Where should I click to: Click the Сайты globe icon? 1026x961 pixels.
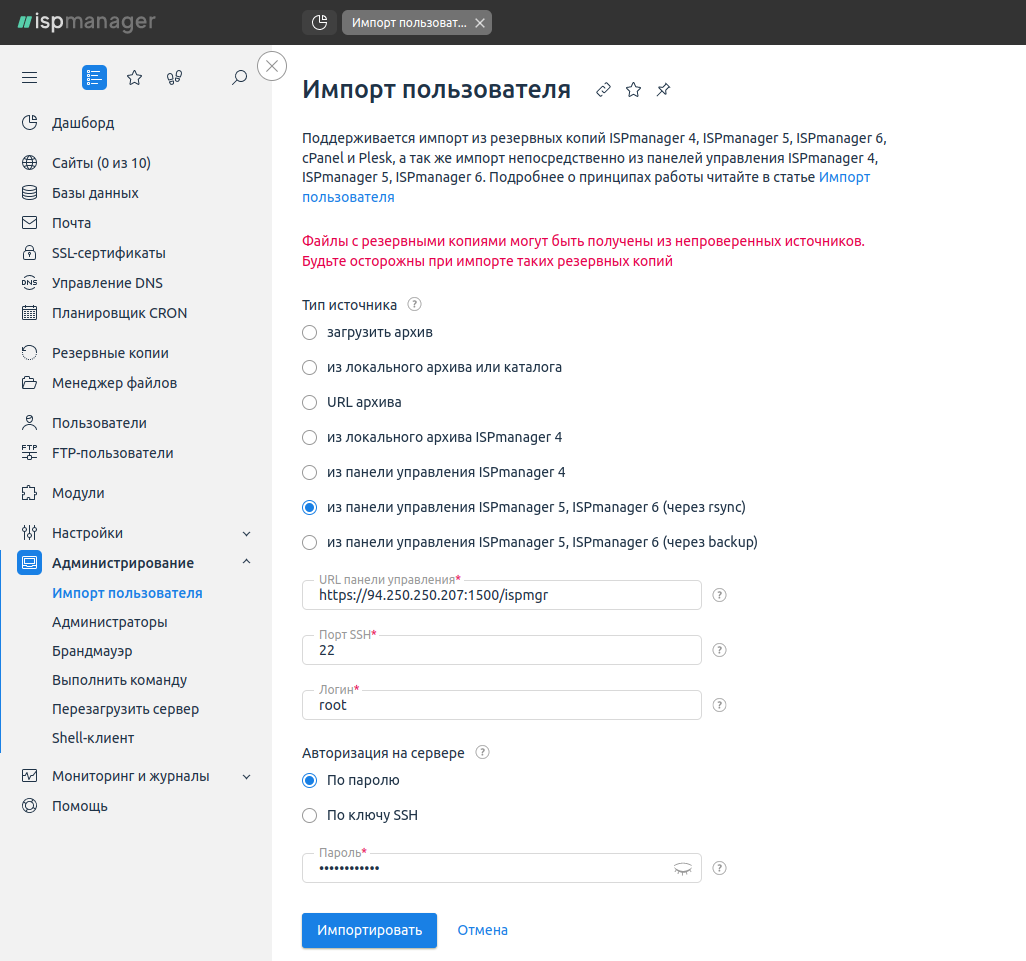coord(29,162)
